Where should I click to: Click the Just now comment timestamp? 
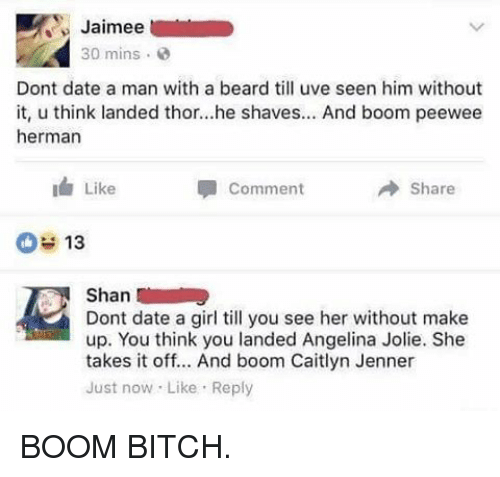pyautogui.click(x=119, y=388)
